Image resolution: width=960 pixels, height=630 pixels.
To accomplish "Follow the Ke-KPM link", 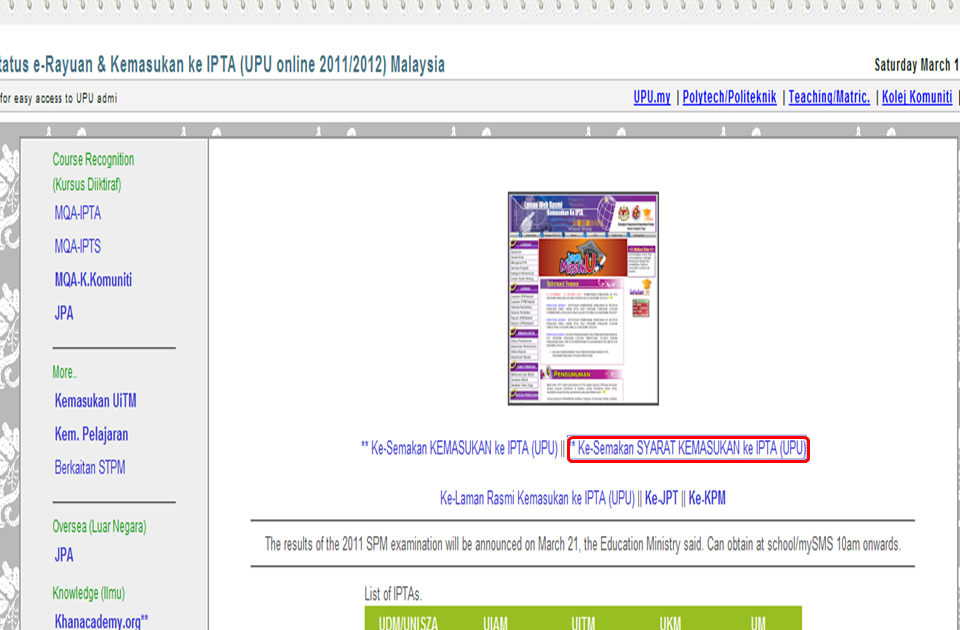I will [707, 498].
